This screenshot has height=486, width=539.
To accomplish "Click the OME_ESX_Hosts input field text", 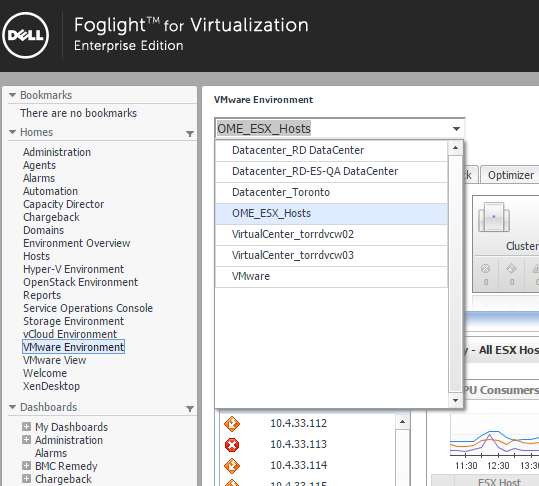I will (x=264, y=129).
